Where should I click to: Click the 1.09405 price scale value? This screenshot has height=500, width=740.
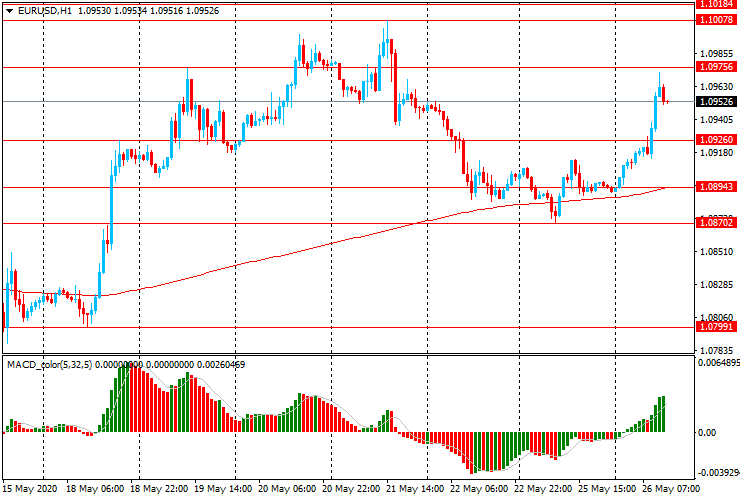717,120
